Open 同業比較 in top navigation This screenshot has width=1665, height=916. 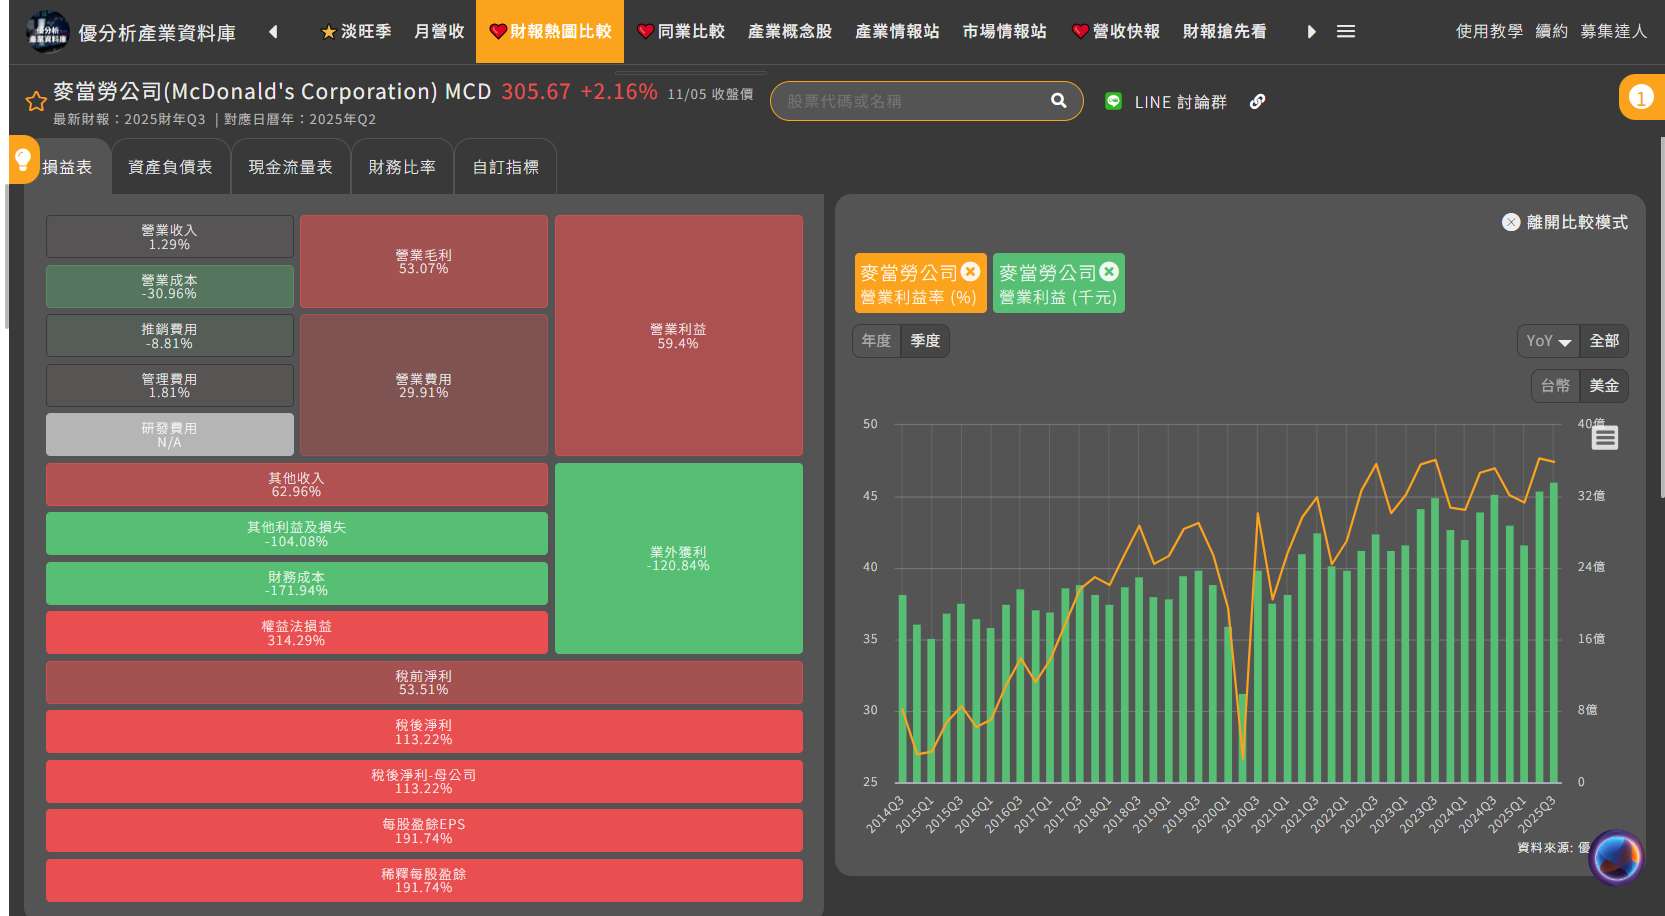[x=681, y=32]
